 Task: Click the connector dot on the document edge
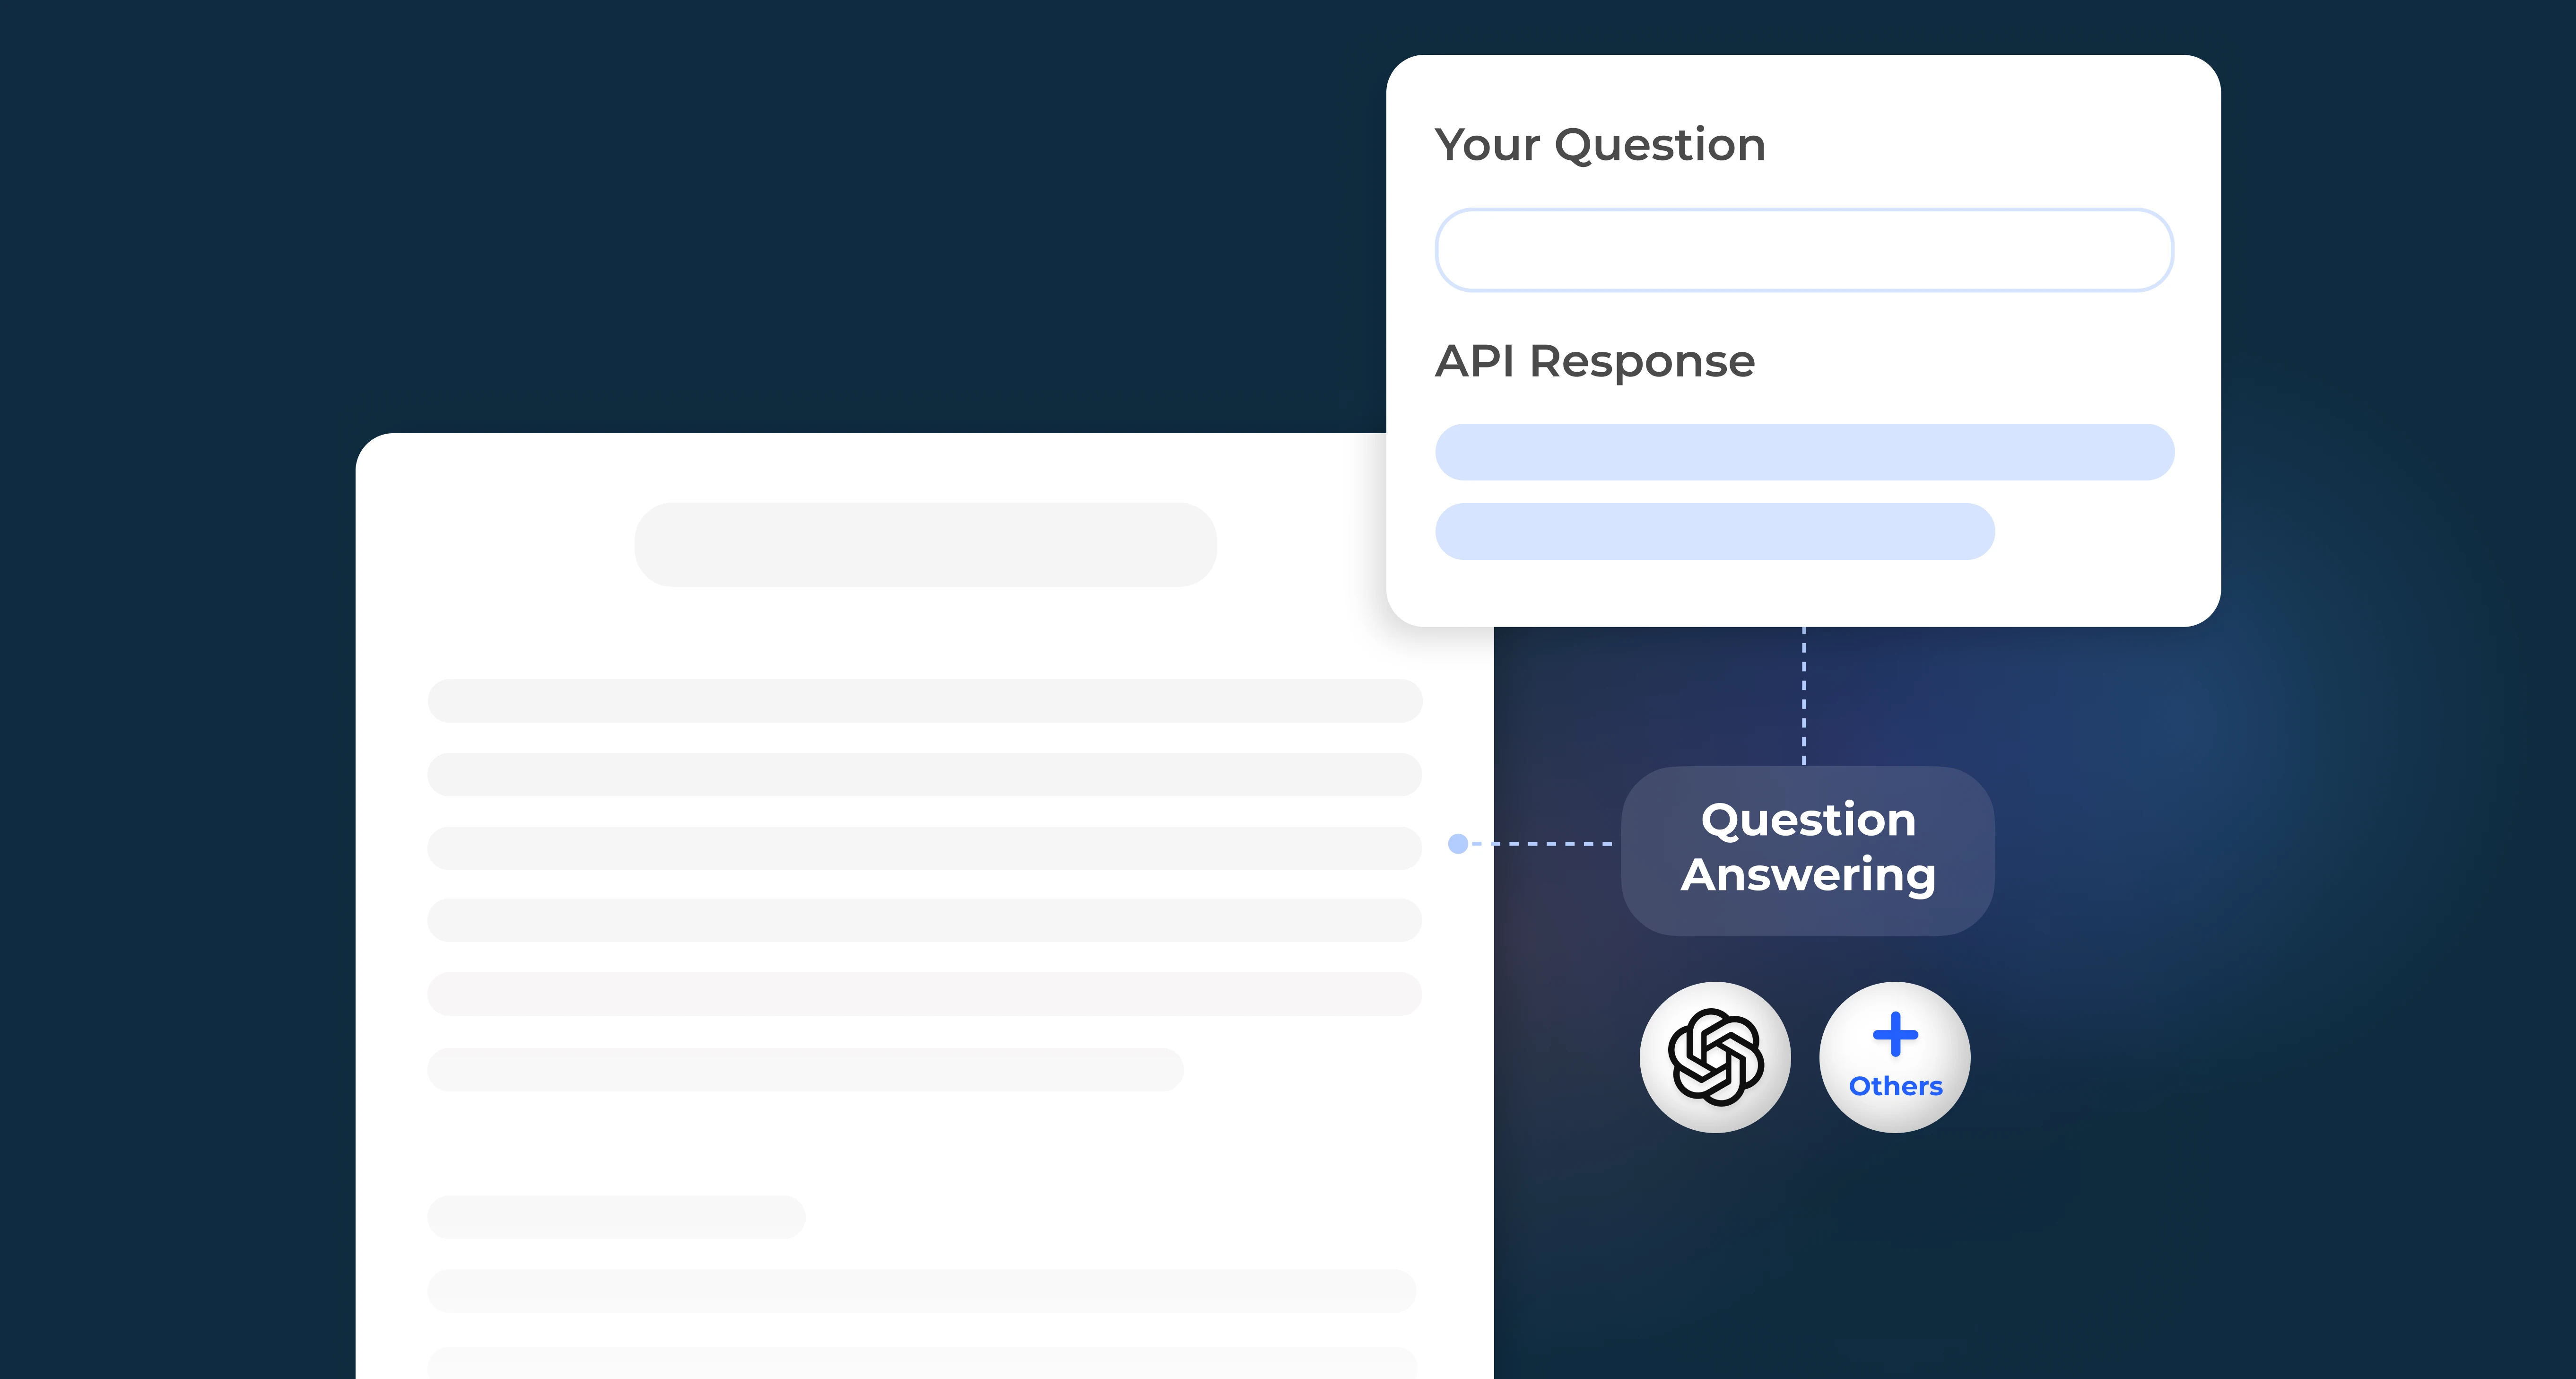(x=1458, y=845)
